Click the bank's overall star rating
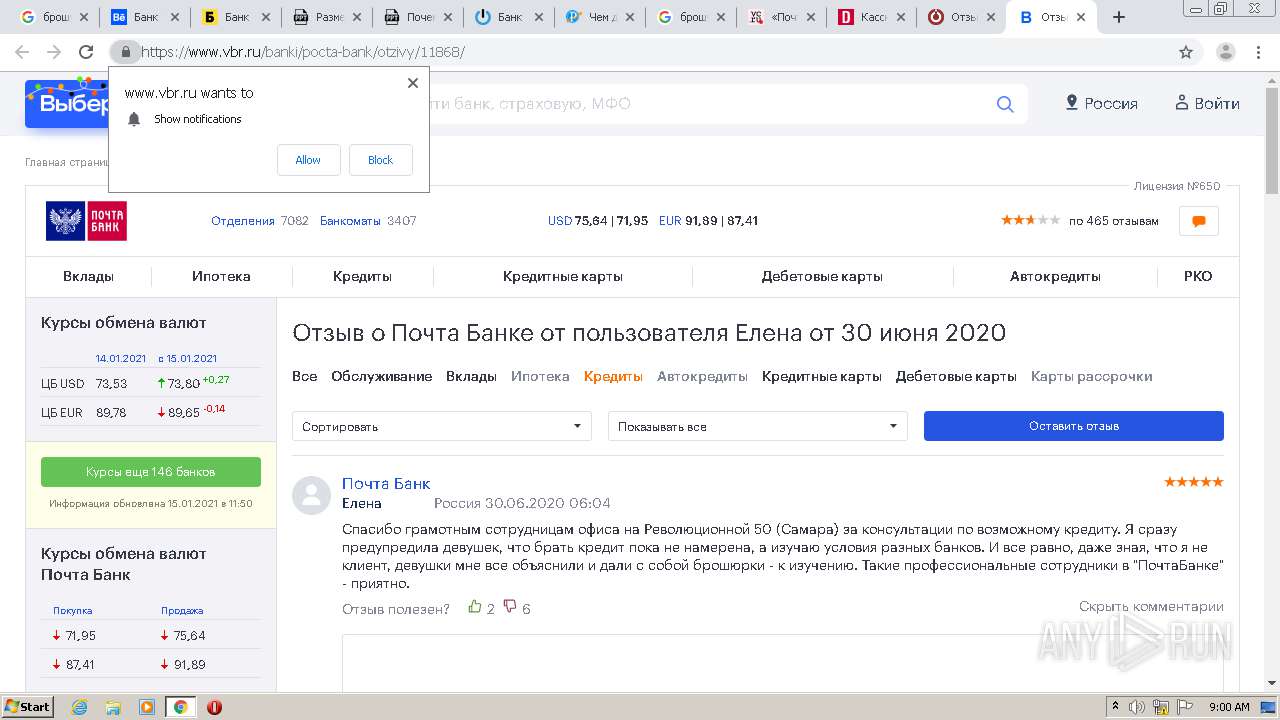Image resolution: width=1280 pixels, height=720 pixels. click(1030, 220)
